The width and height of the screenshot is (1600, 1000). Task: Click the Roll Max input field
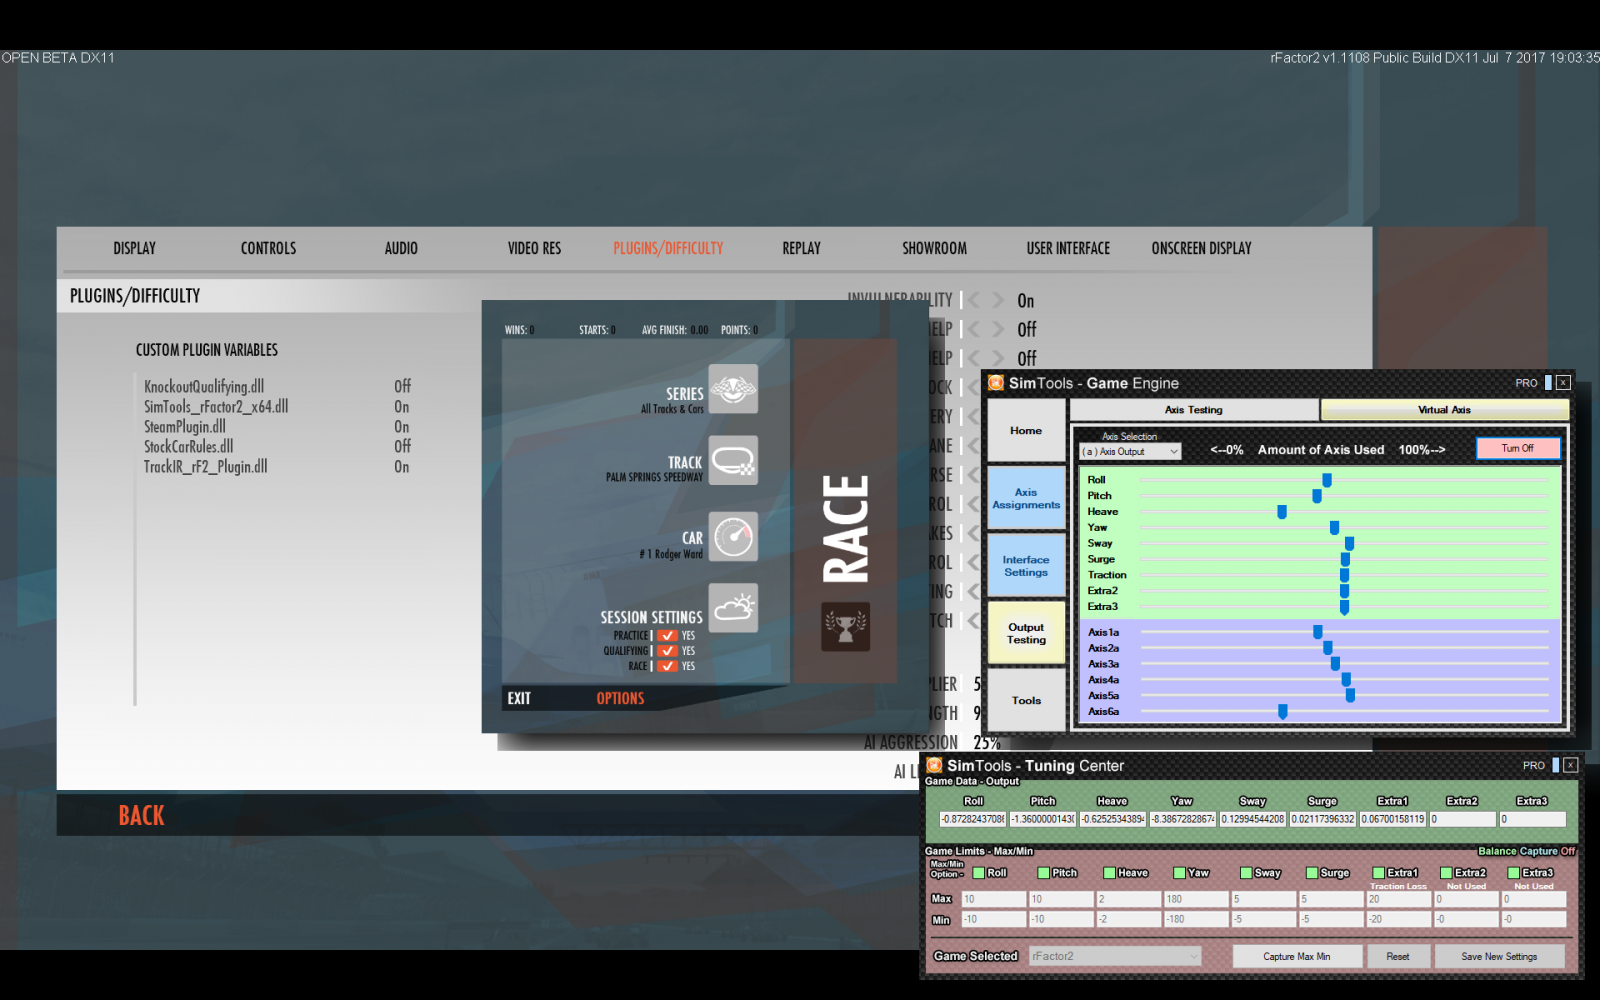coord(994,899)
